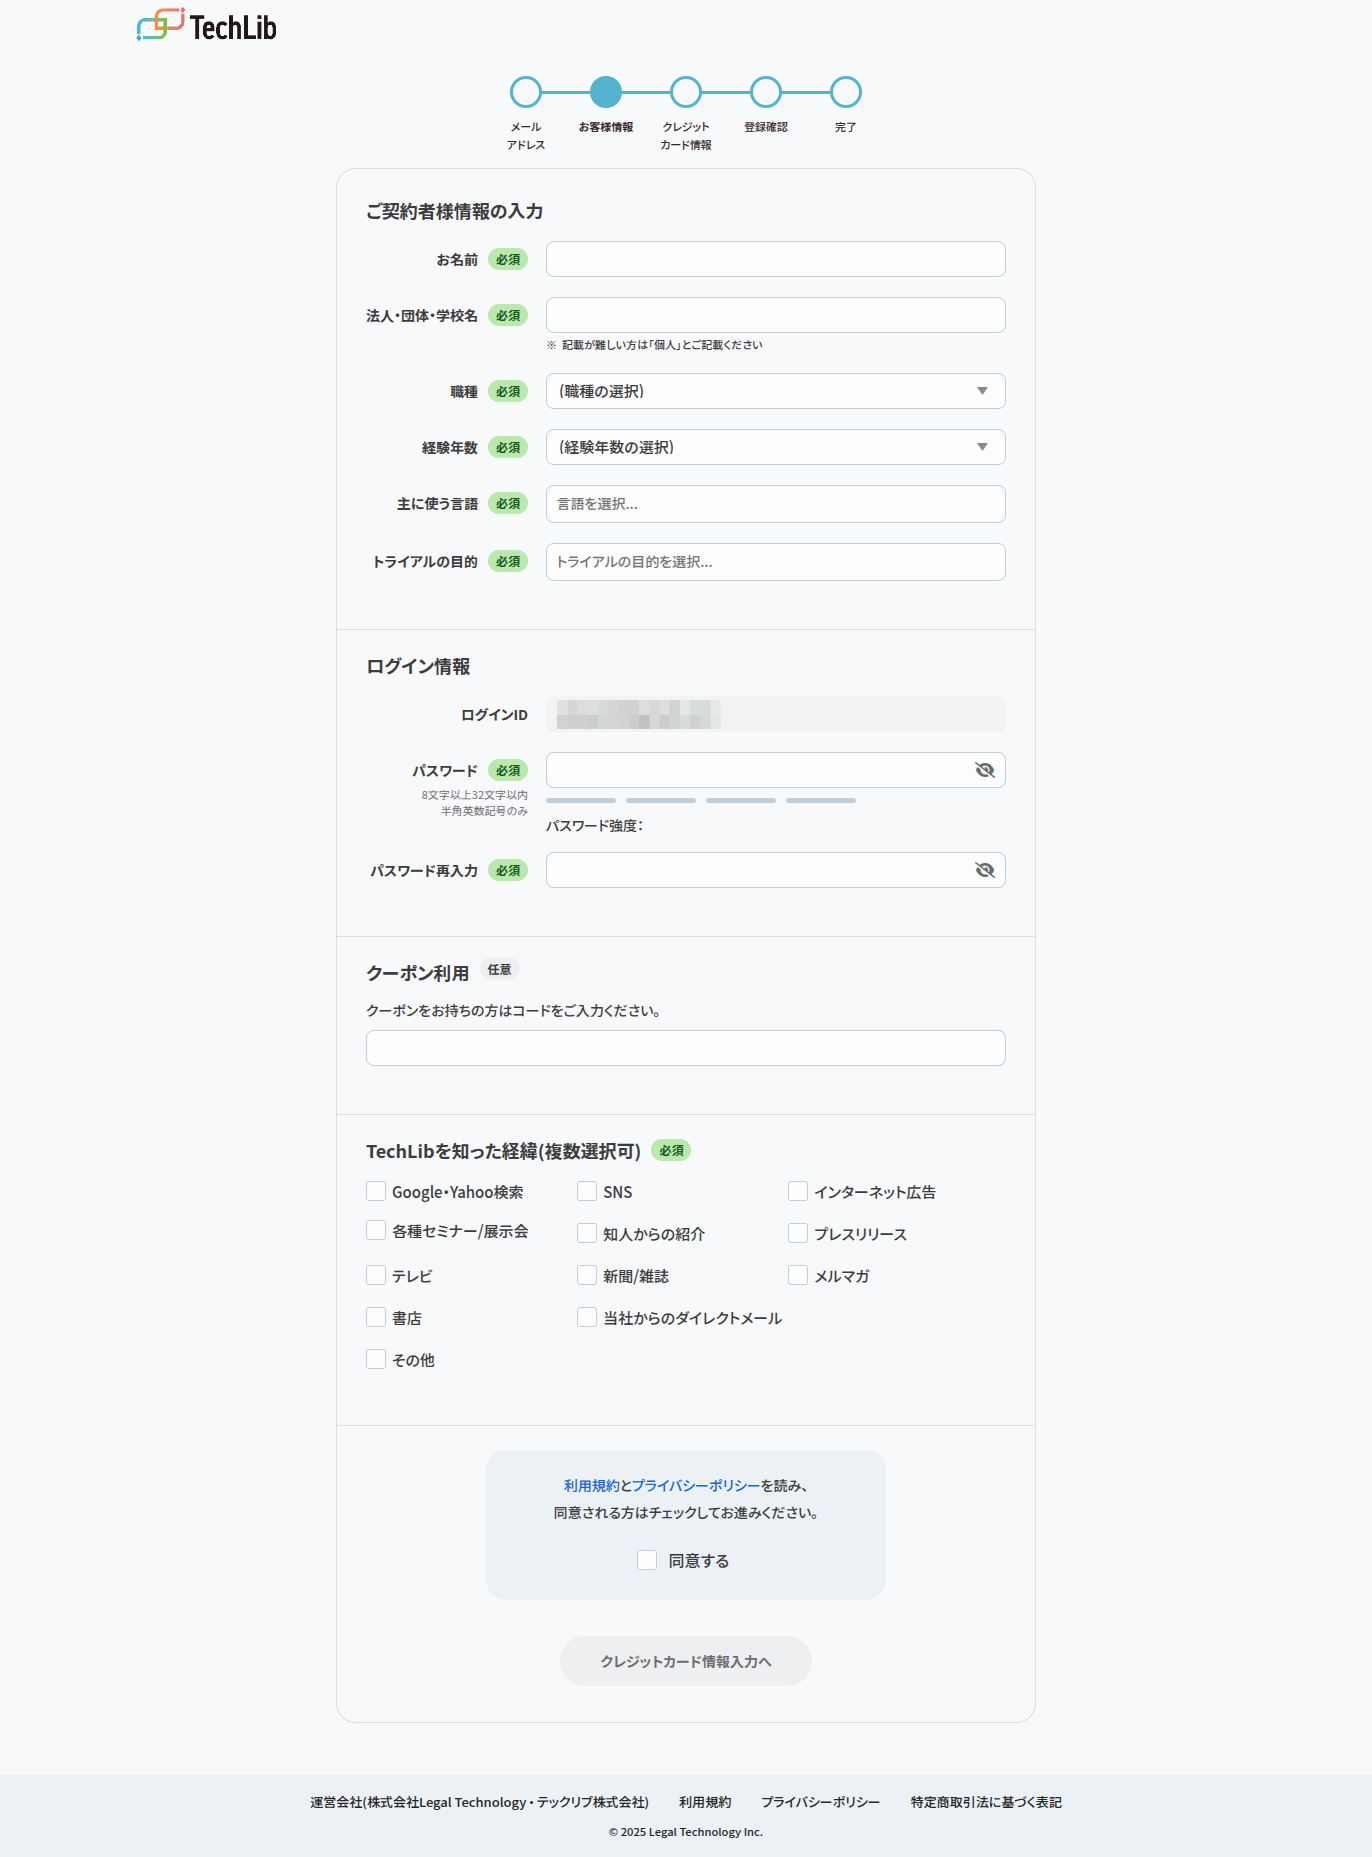This screenshot has height=1857, width=1372.
Task: Click the disabled ログインID field
Action: [776, 714]
